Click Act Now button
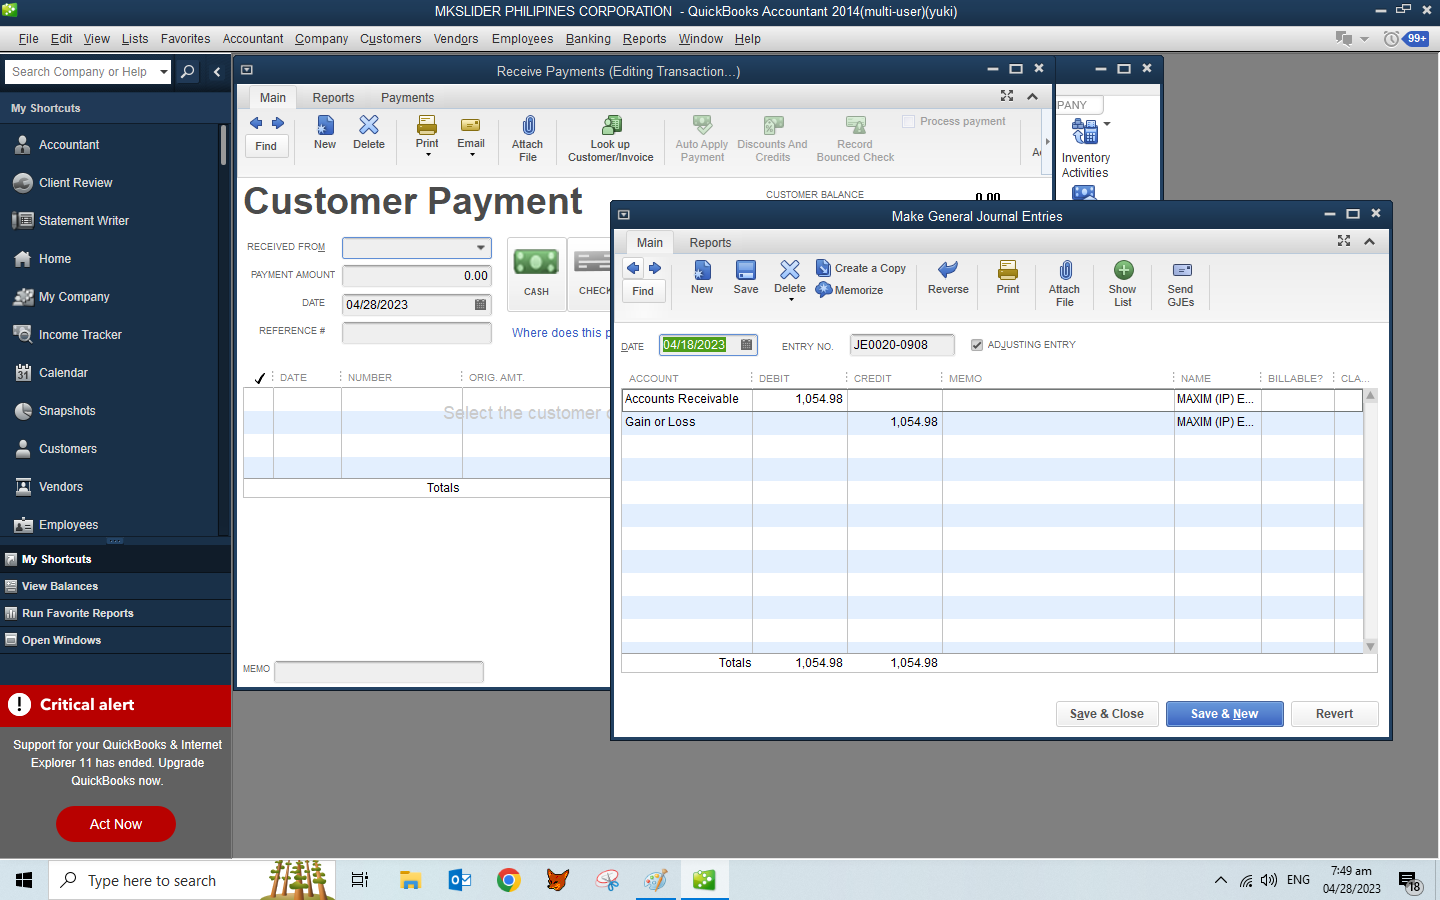 click(116, 824)
